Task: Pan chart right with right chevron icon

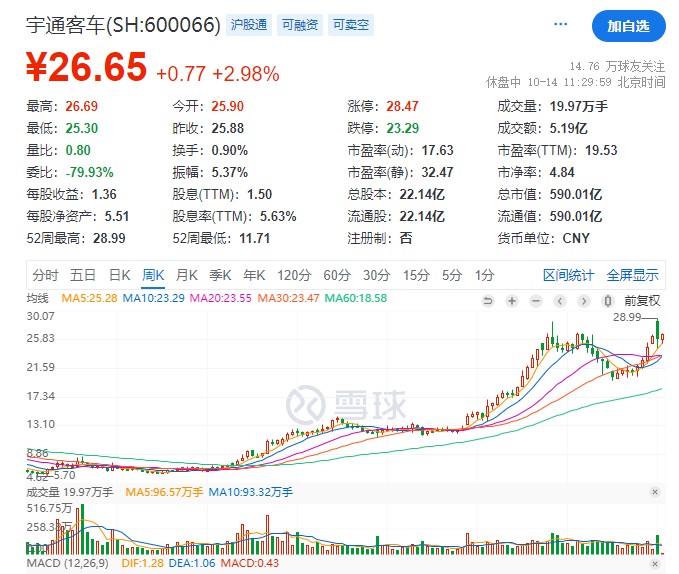Action: [584, 300]
